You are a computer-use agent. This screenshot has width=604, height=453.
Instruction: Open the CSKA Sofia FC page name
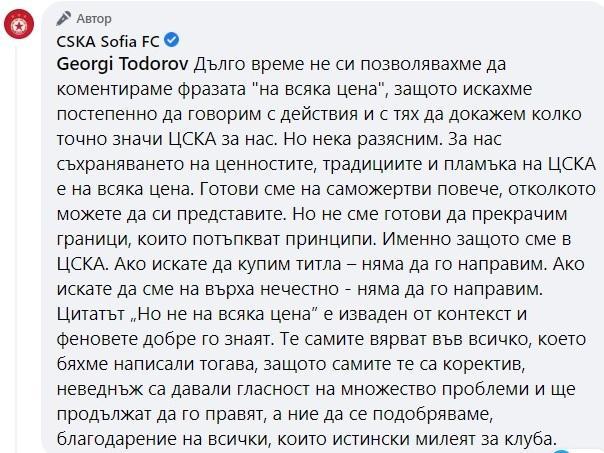pos(108,41)
